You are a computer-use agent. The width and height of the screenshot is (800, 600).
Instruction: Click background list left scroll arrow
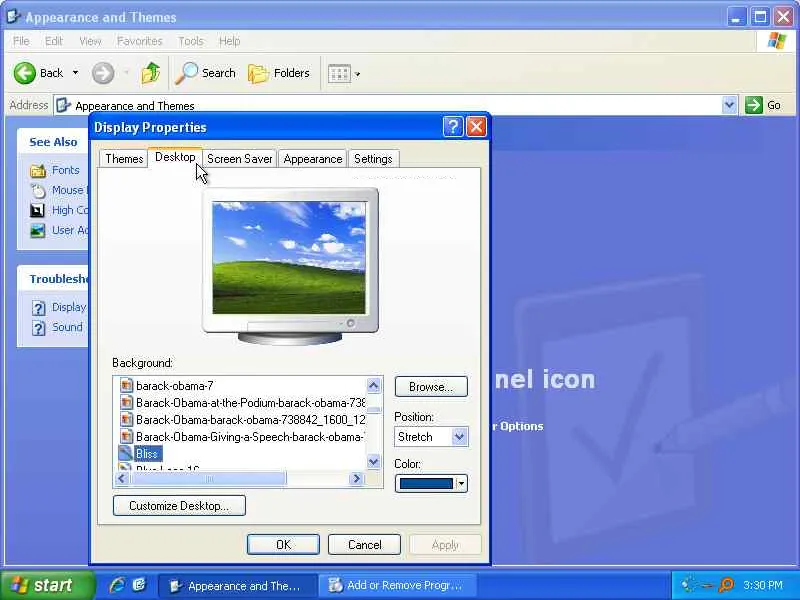[121, 479]
